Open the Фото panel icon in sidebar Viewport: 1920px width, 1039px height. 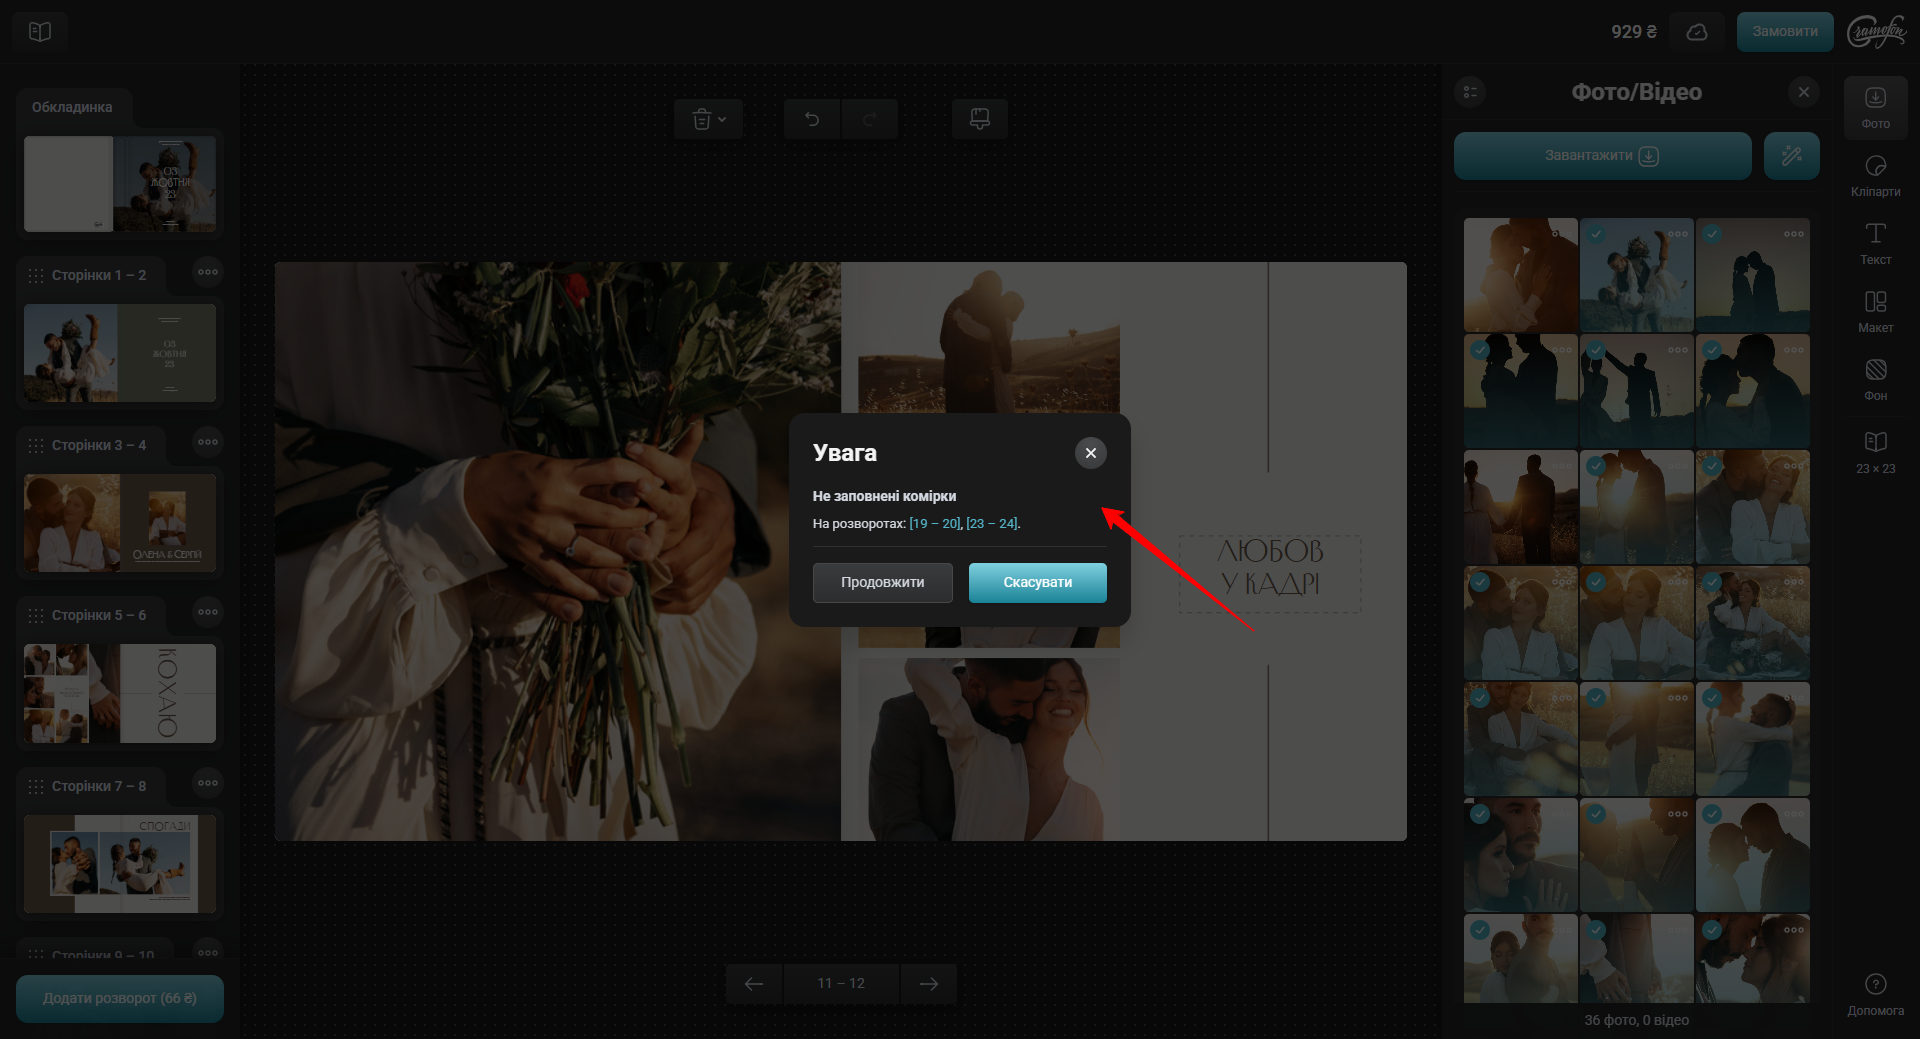click(1875, 106)
